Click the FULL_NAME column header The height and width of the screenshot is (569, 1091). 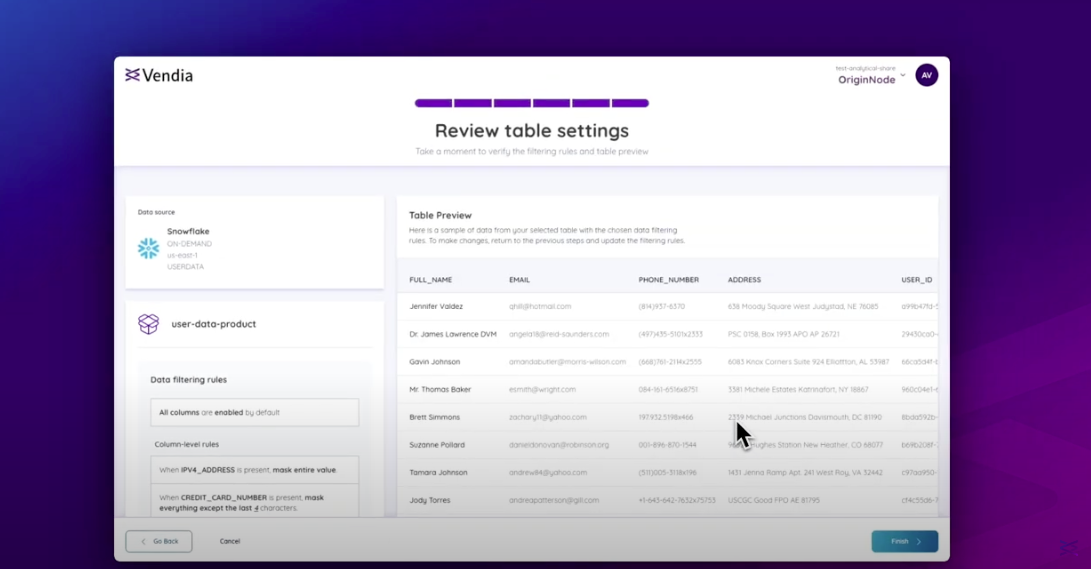(431, 280)
